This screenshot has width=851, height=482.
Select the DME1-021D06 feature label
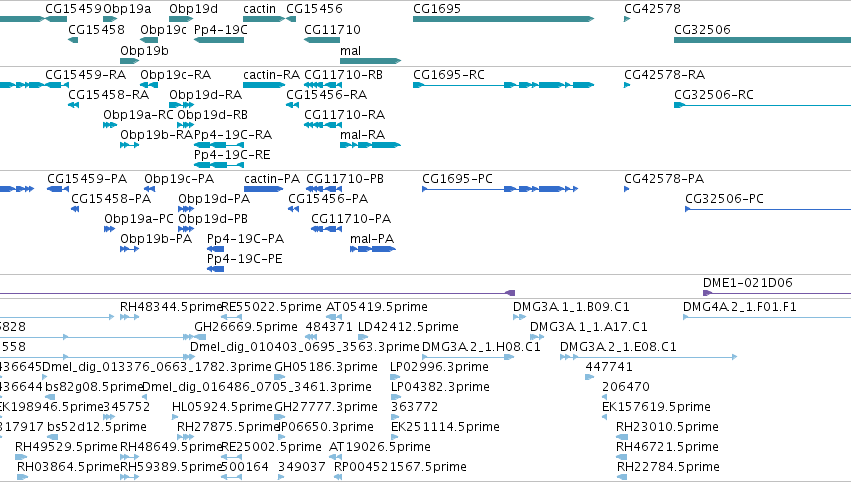click(748, 282)
